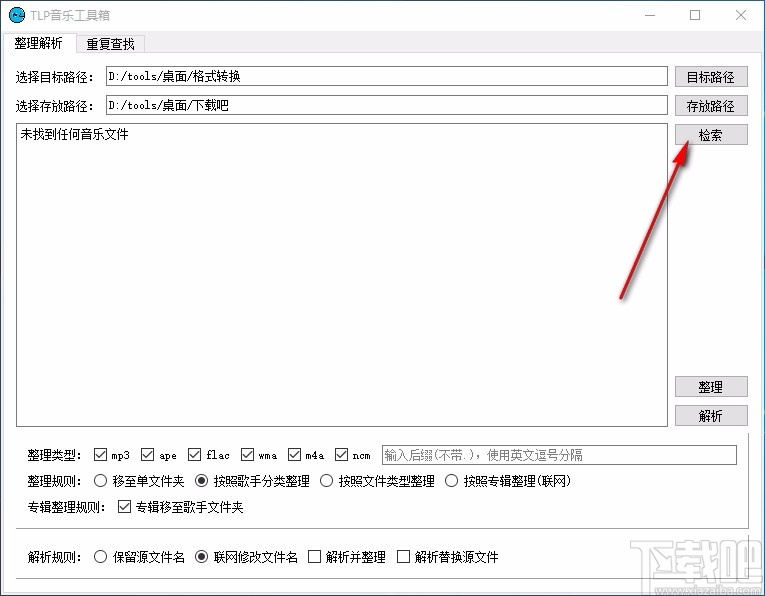Disable the m4a file type checkbox
765x596 pixels.
click(294, 455)
